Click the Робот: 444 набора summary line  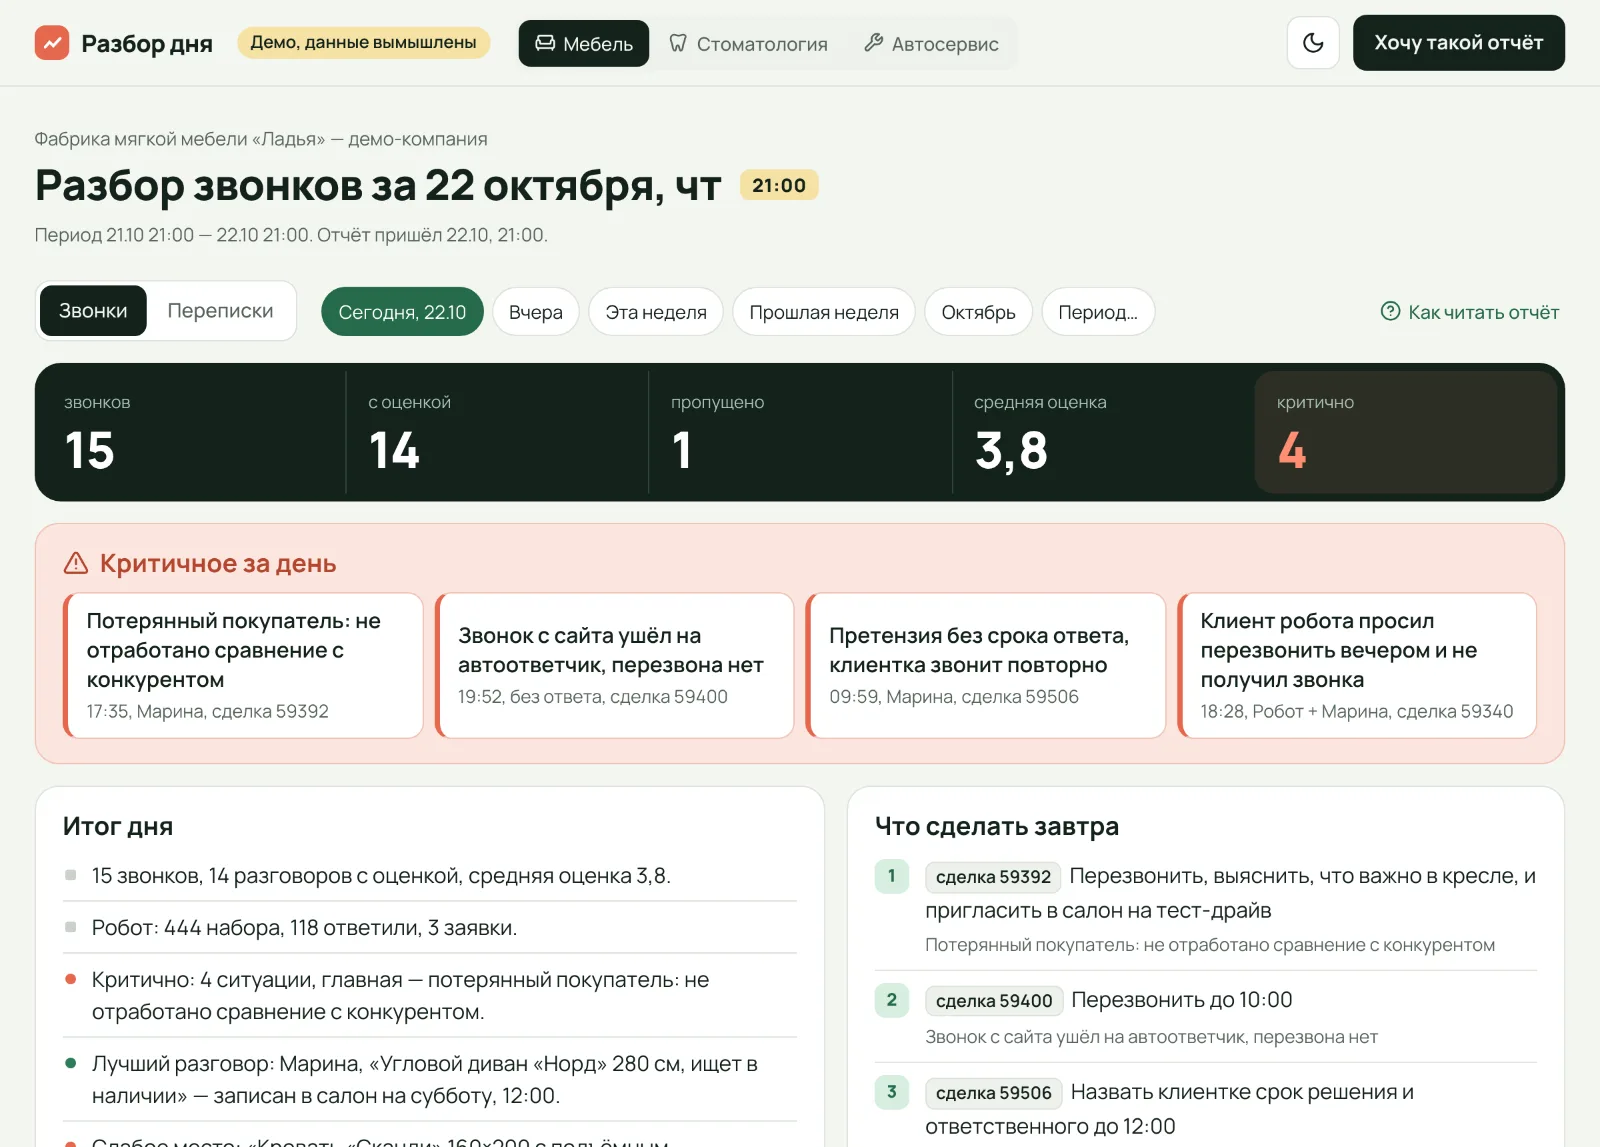pos(430,927)
